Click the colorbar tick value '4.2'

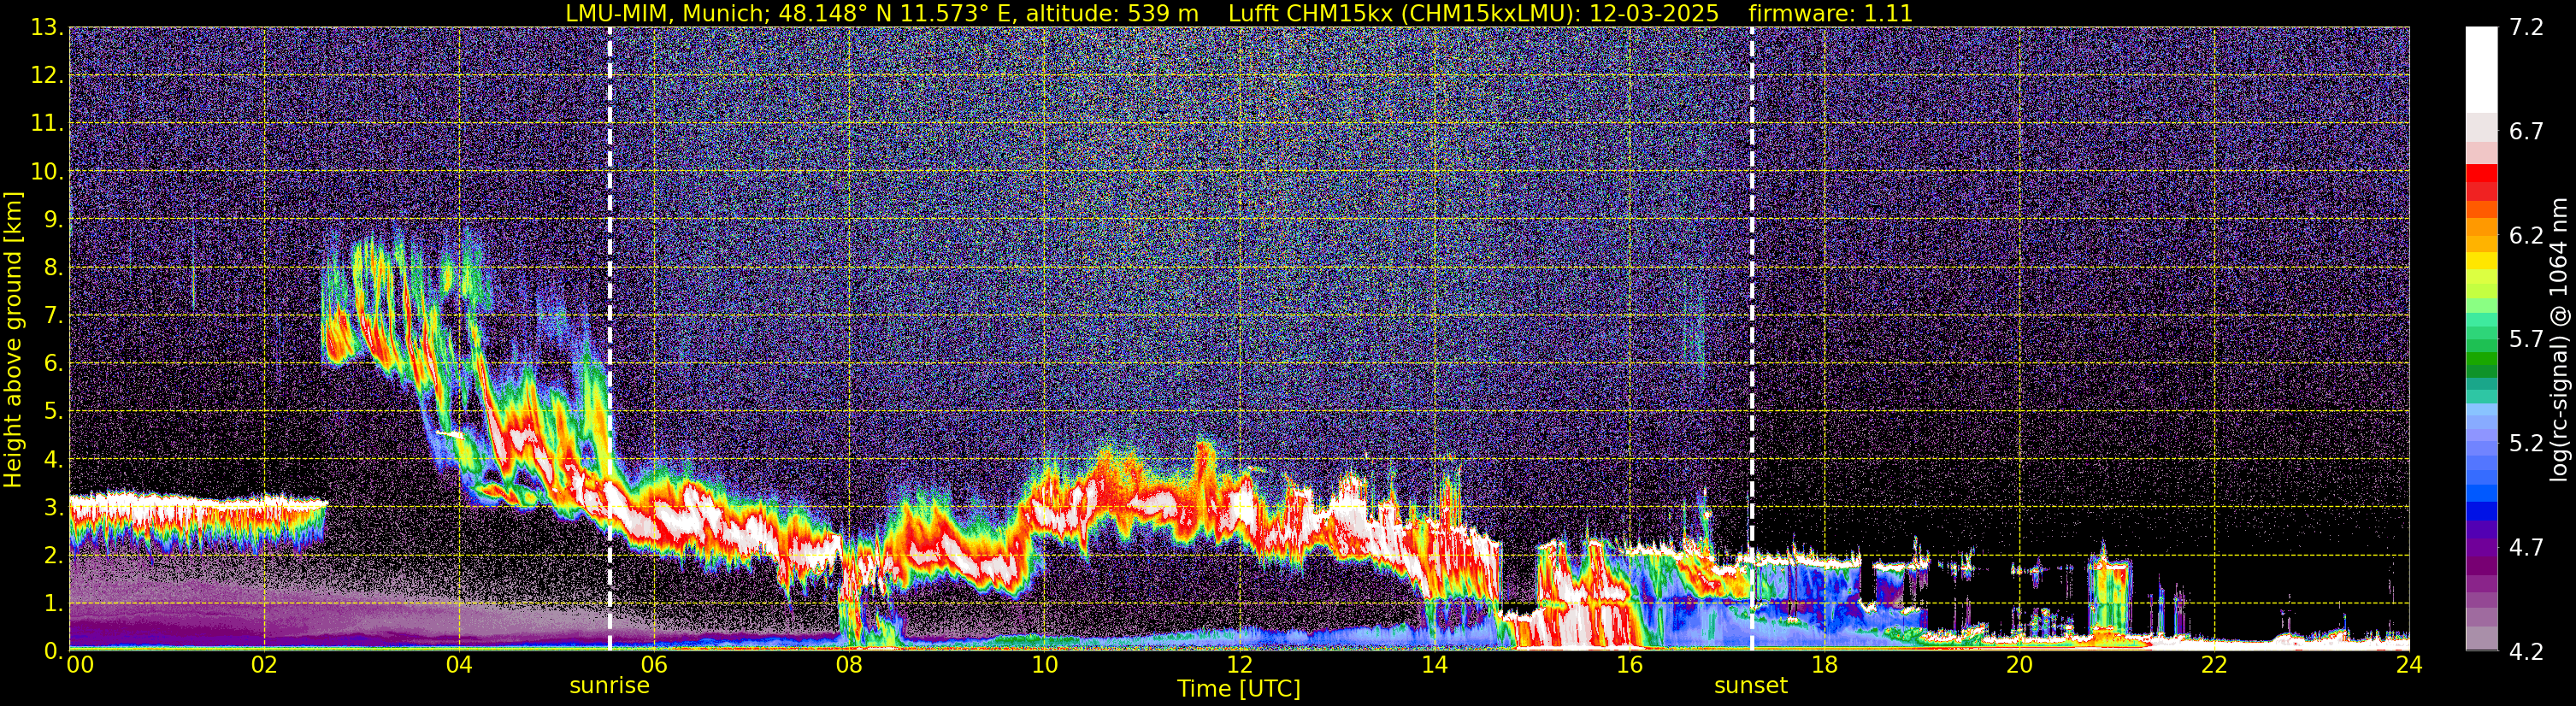2526,651
